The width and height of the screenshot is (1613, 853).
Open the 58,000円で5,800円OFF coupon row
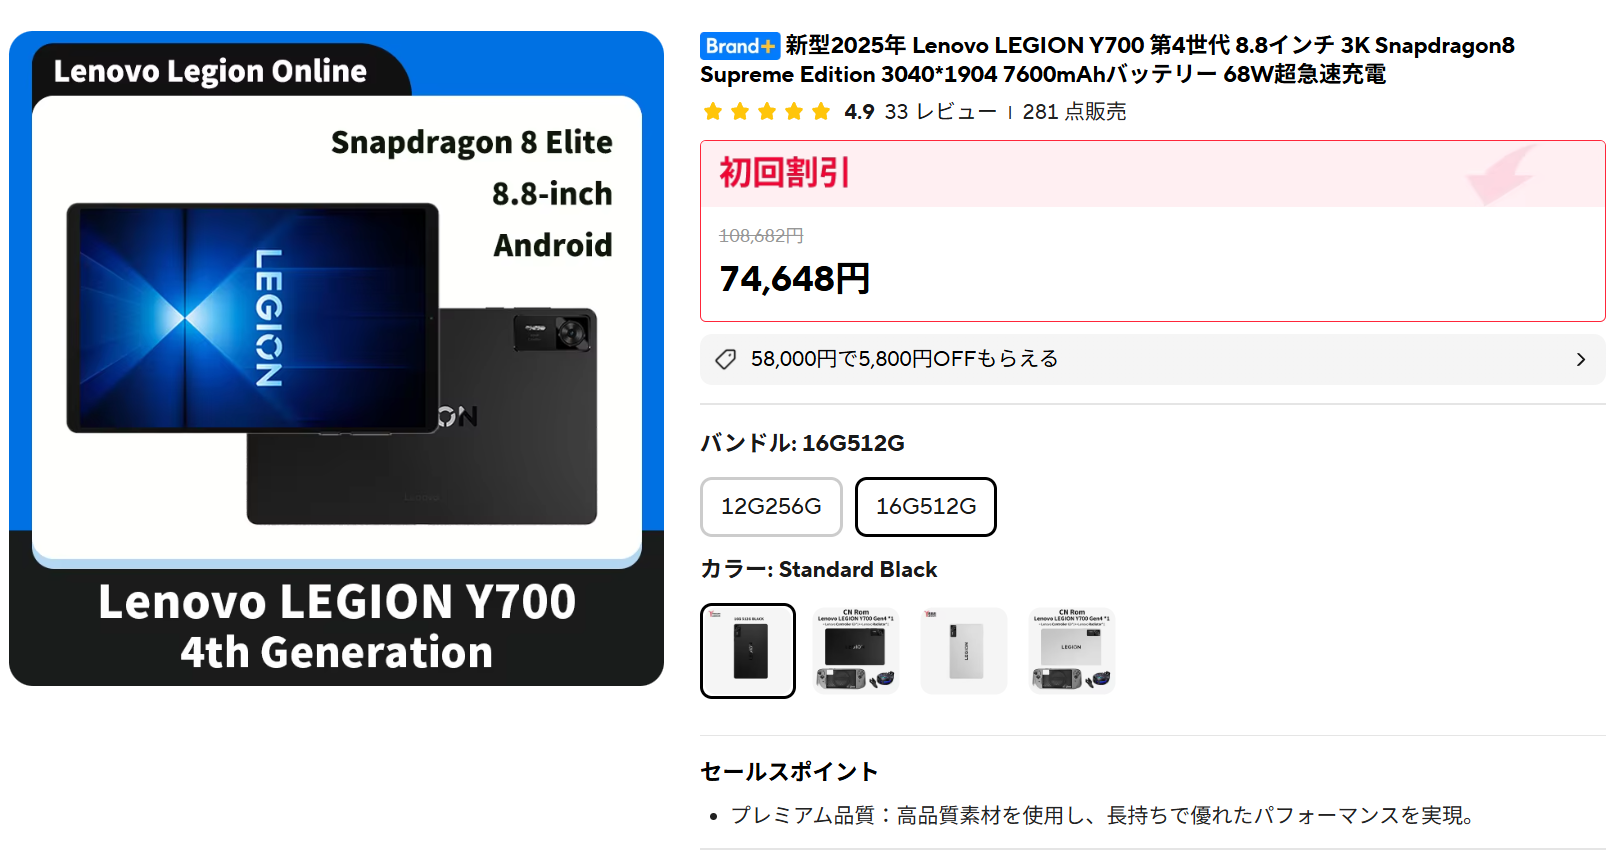[x=1152, y=359]
